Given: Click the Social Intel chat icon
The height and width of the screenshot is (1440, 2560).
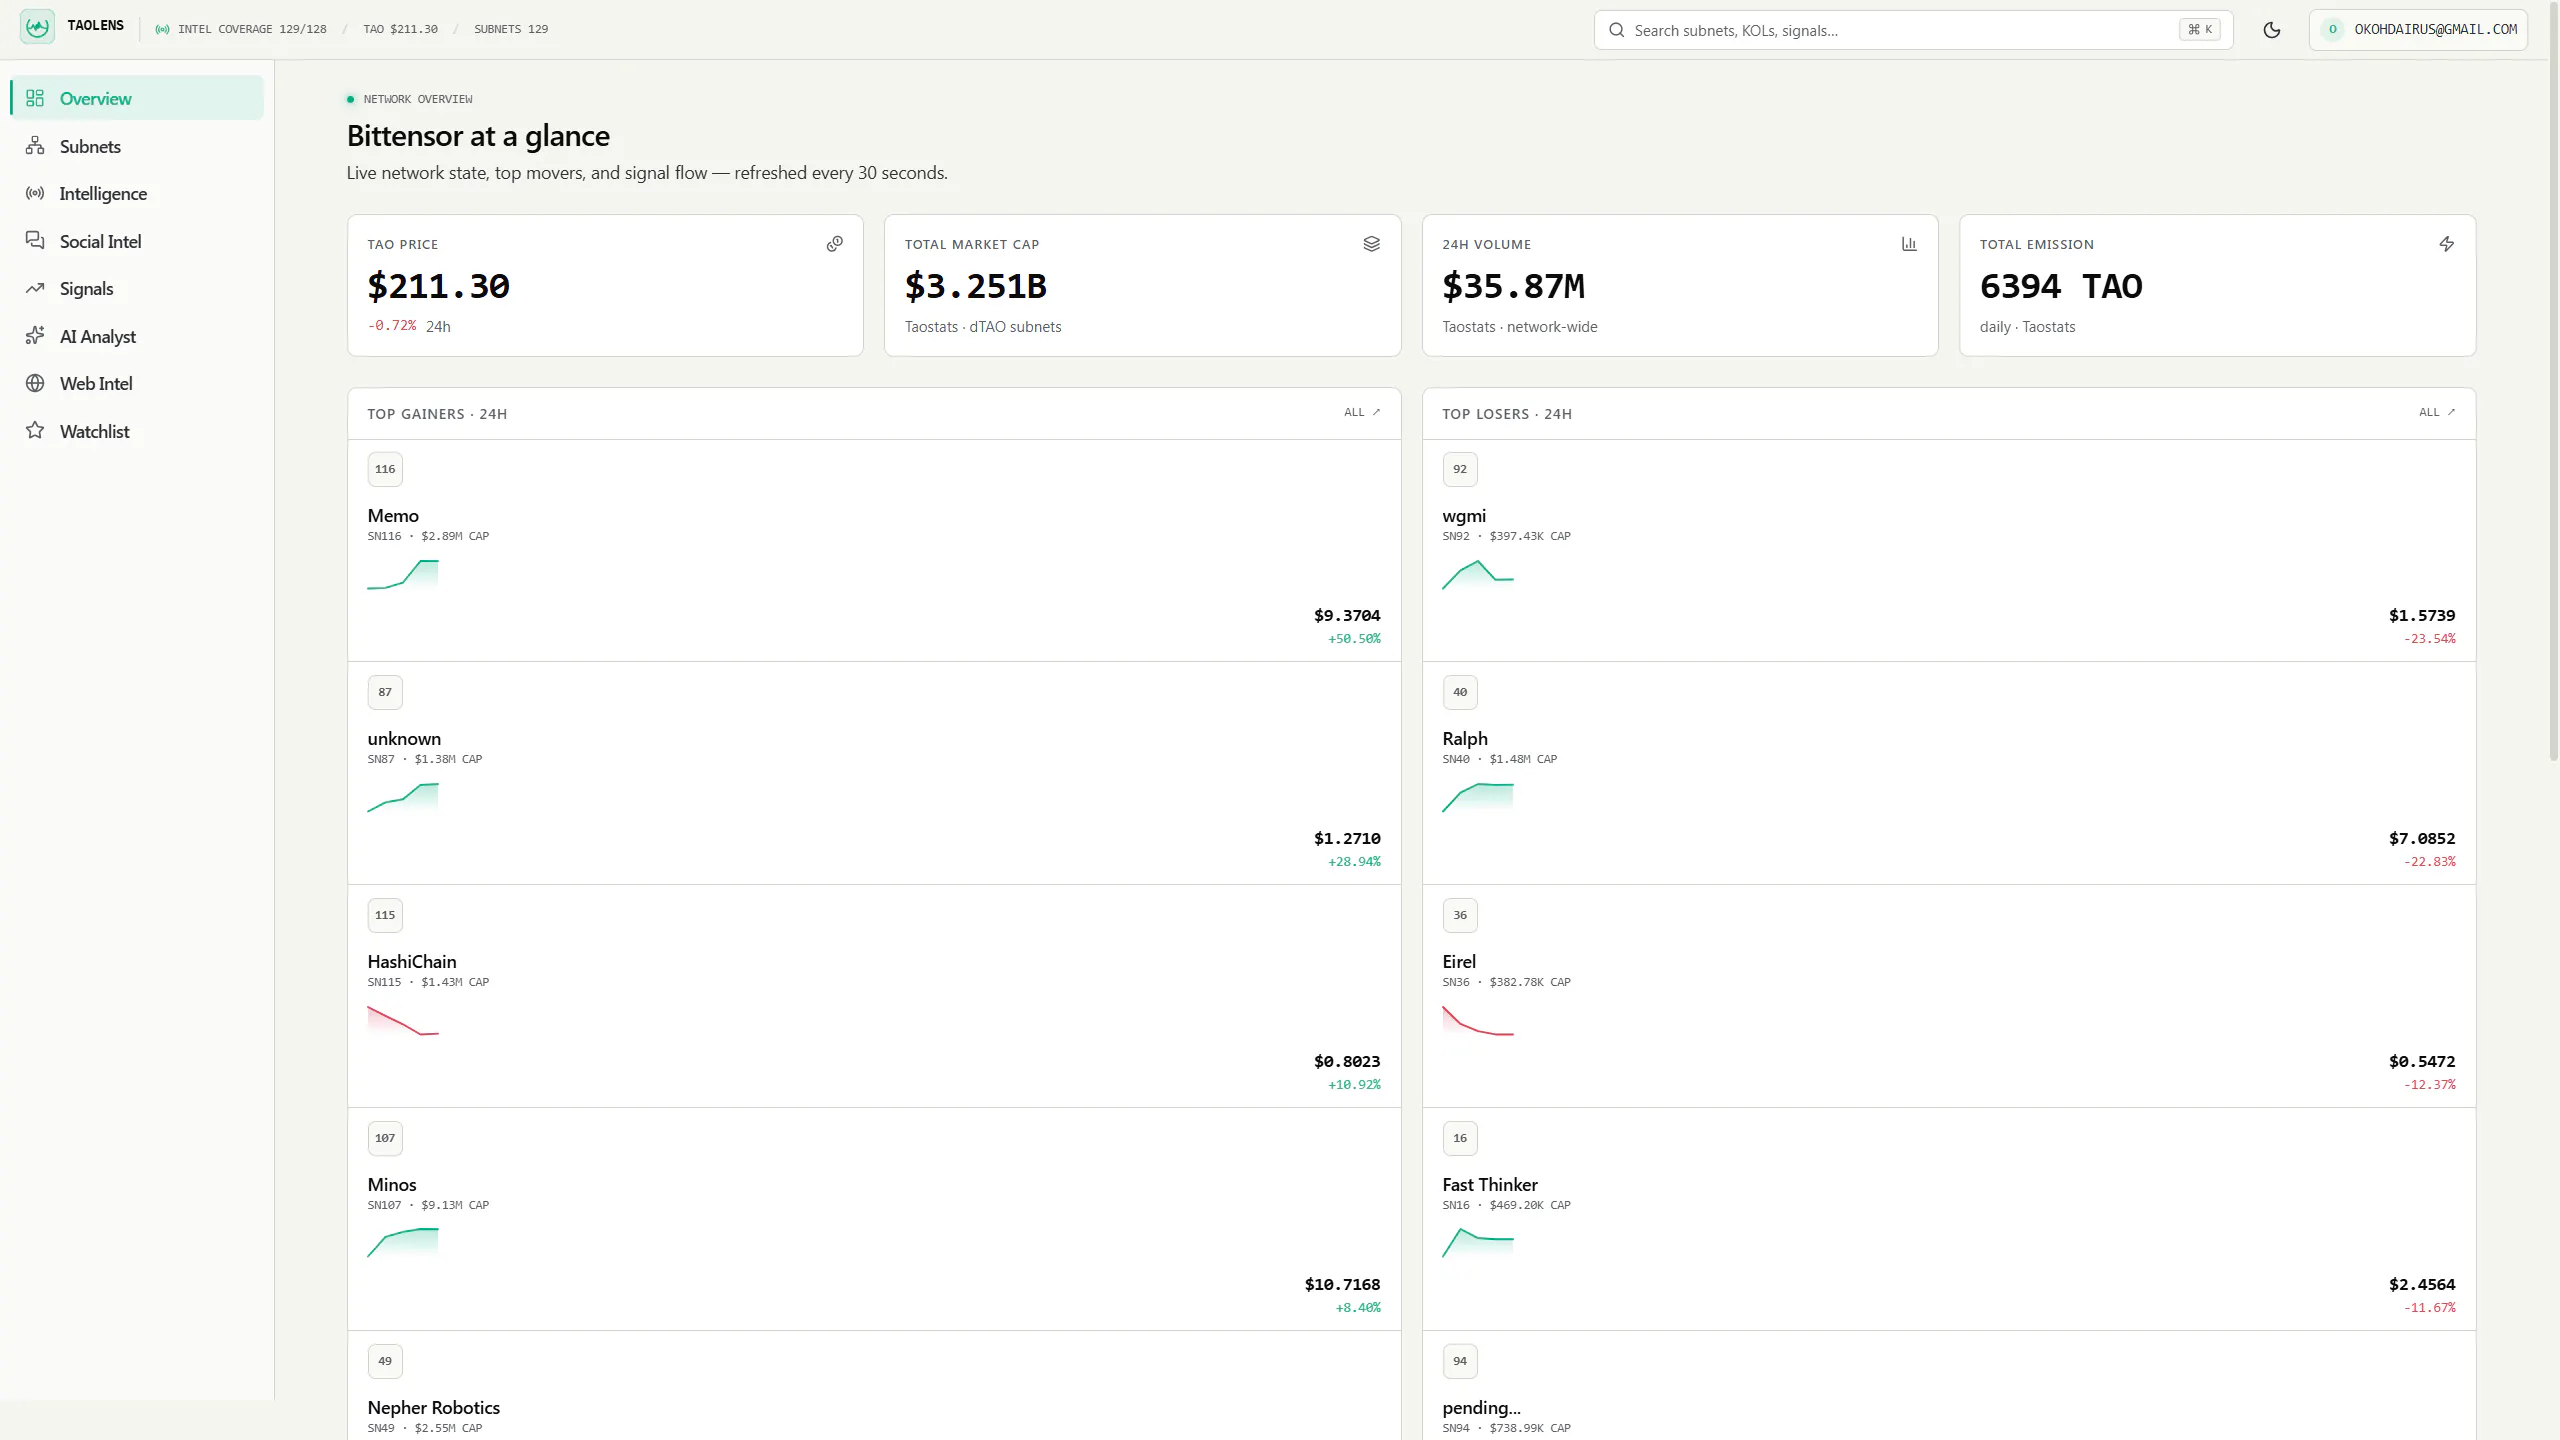Looking at the screenshot, I should (x=35, y=241).
